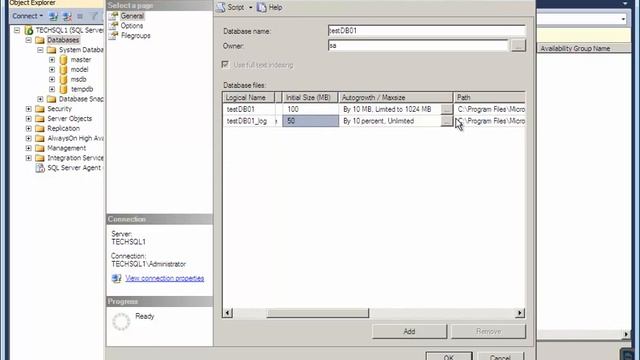This screenshot has width=640, height=360.
Task: Click the Path column header
Action: (489, 98)
